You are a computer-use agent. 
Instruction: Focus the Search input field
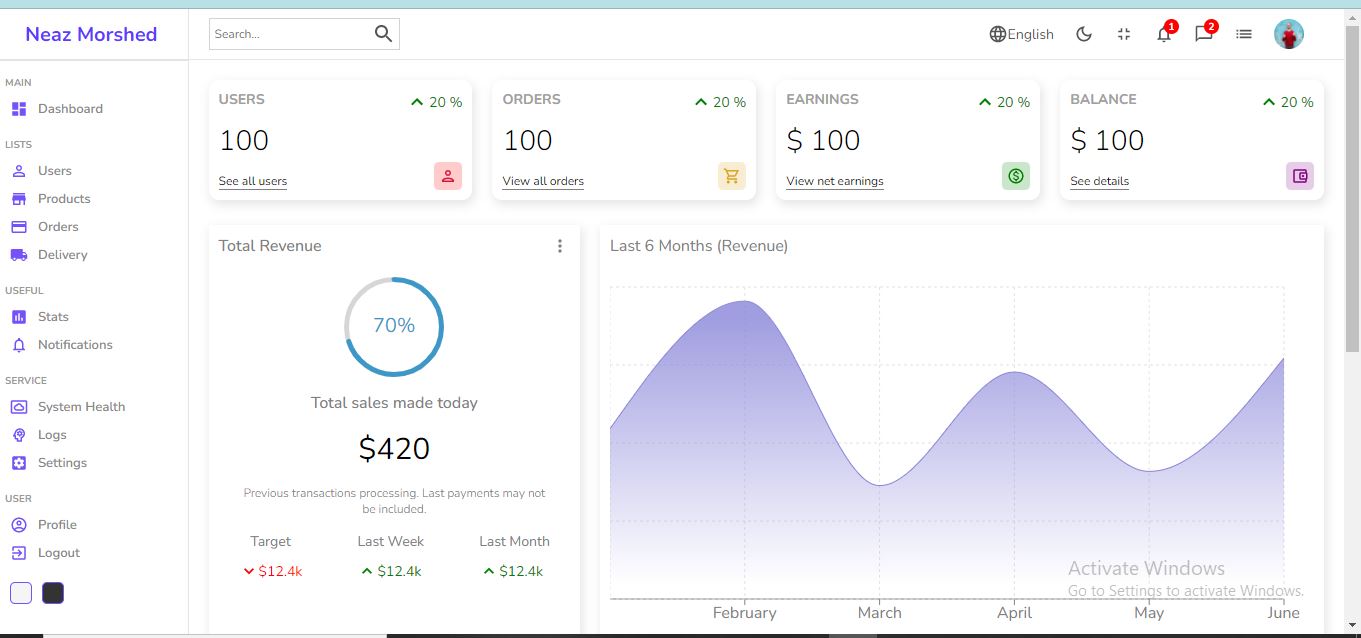(288, 34)
